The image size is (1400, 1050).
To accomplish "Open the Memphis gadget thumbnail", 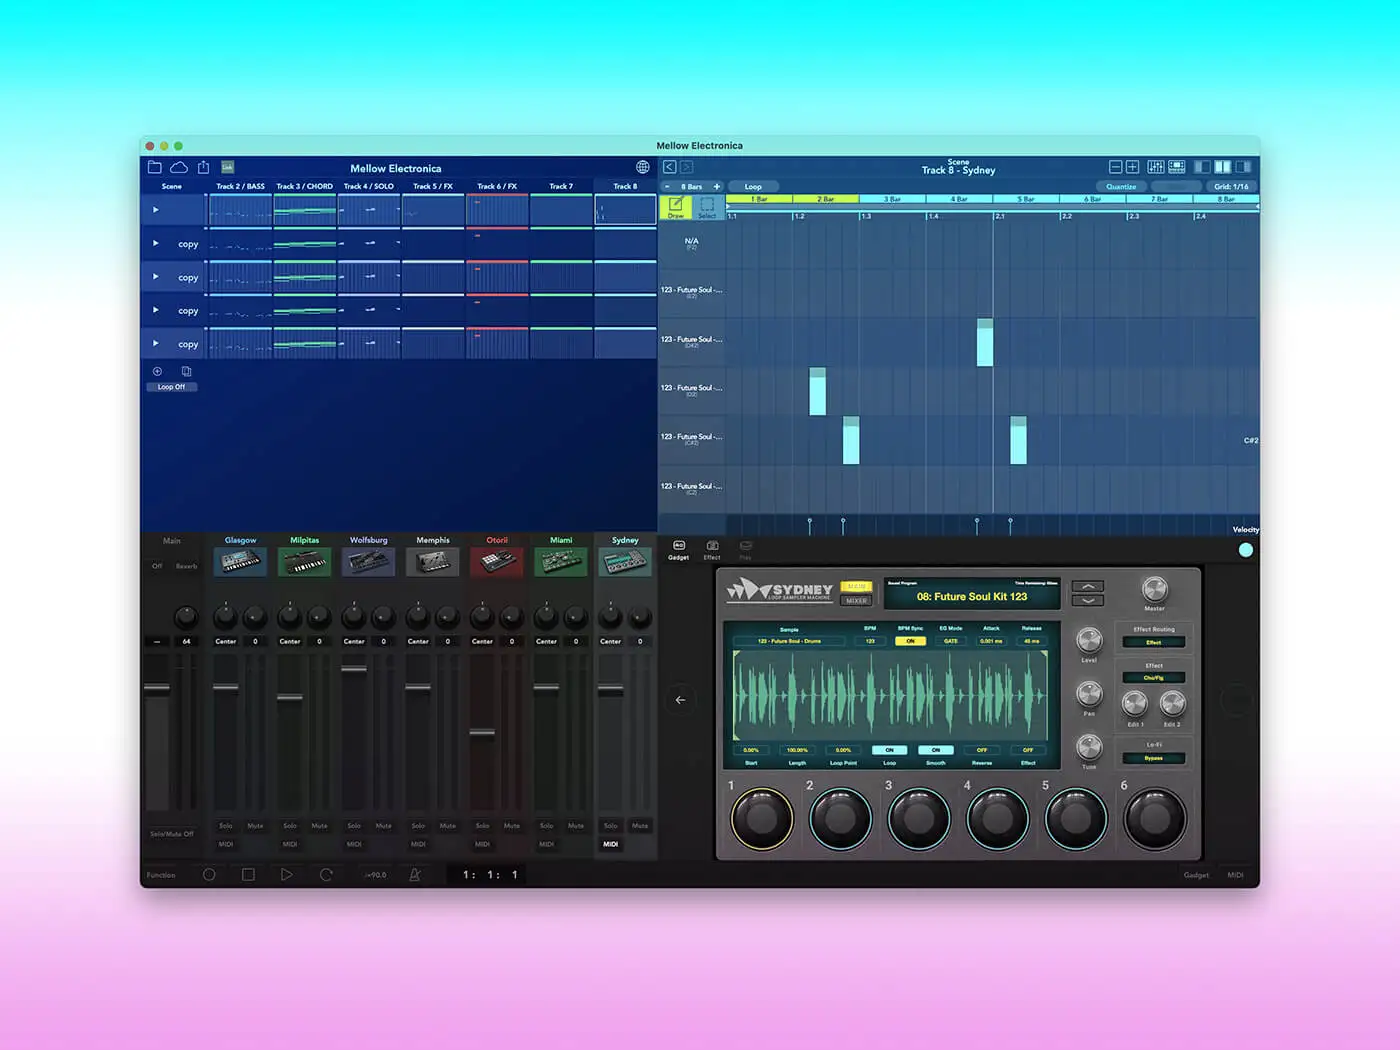I will point(432,562).
